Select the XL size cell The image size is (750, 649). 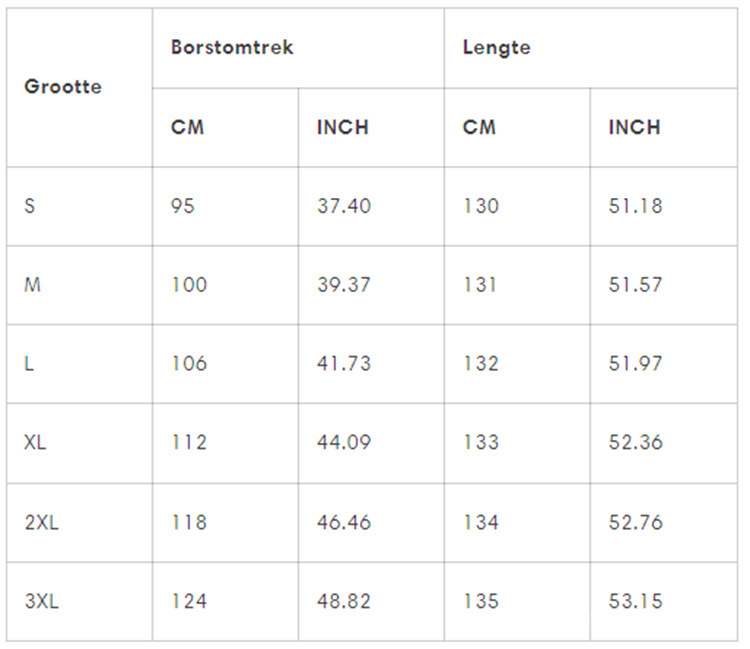pyautogui.click(x=36, y=442)
